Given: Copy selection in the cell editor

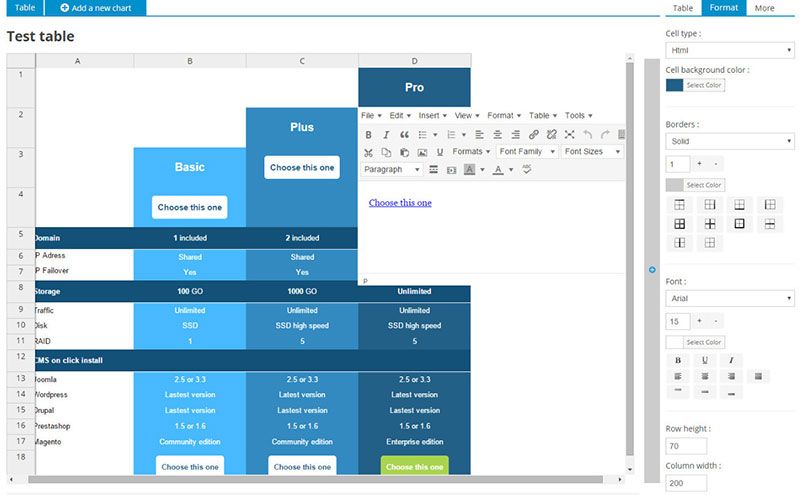Looking at the screenshot, I should click(386, 152).
